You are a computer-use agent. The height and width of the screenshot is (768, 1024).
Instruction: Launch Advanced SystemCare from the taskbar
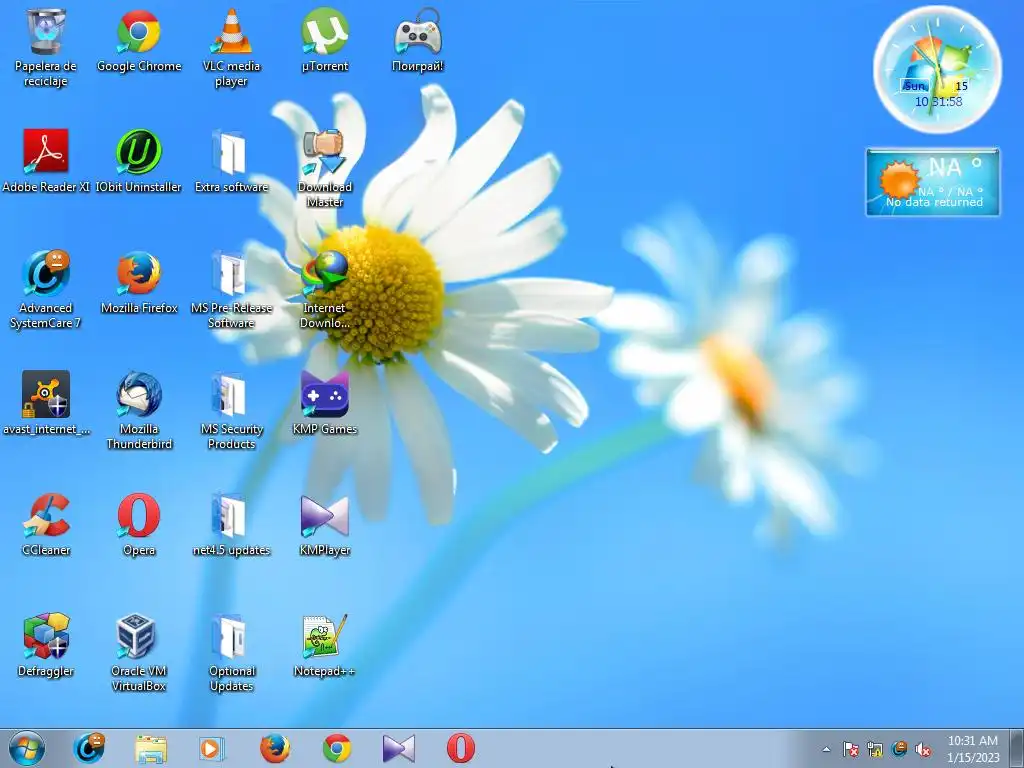[89, 748]
